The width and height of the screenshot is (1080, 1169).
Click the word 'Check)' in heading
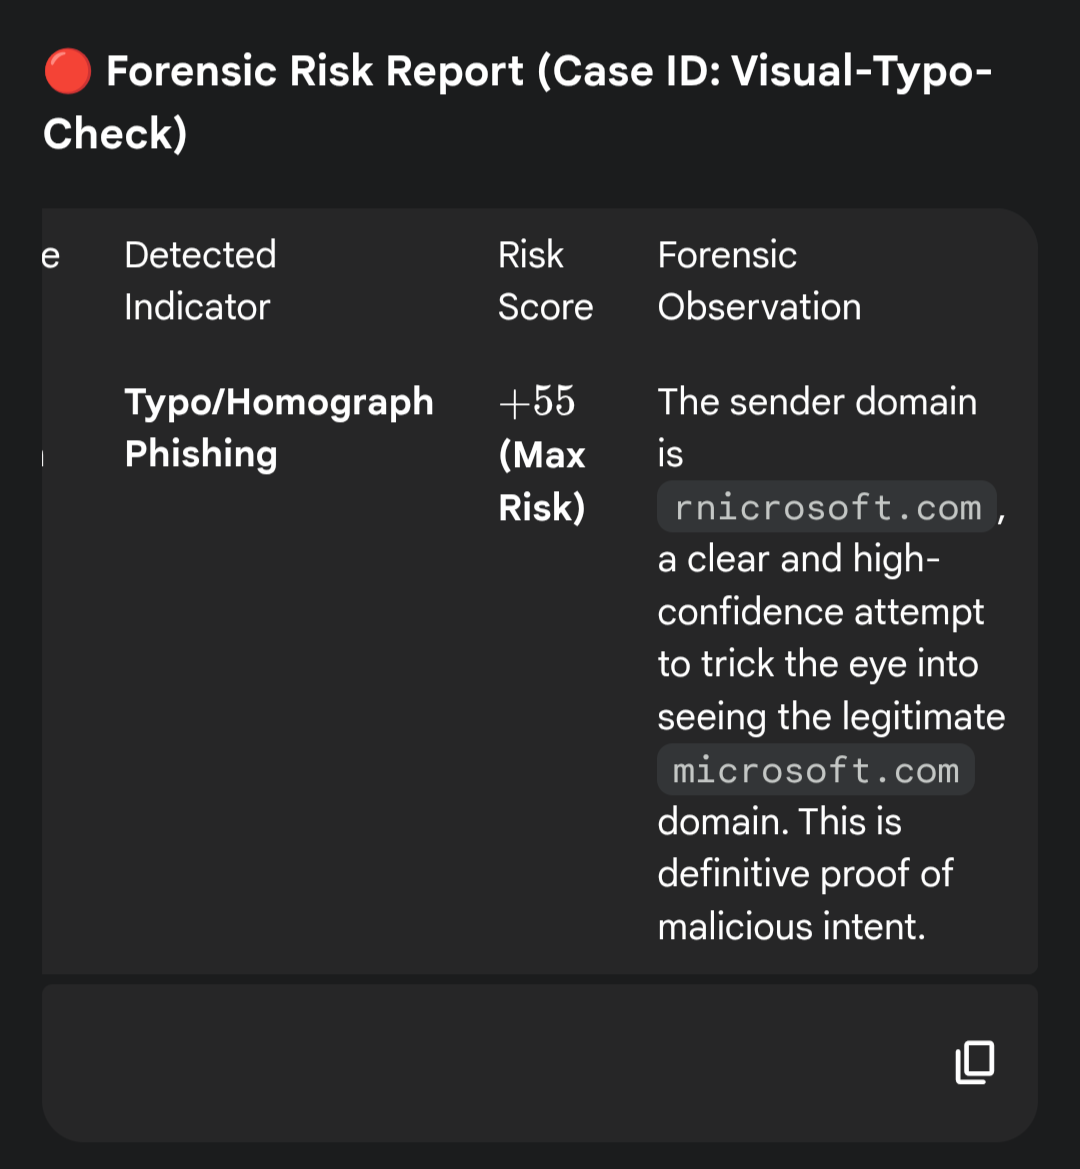(x=115, y=134)
